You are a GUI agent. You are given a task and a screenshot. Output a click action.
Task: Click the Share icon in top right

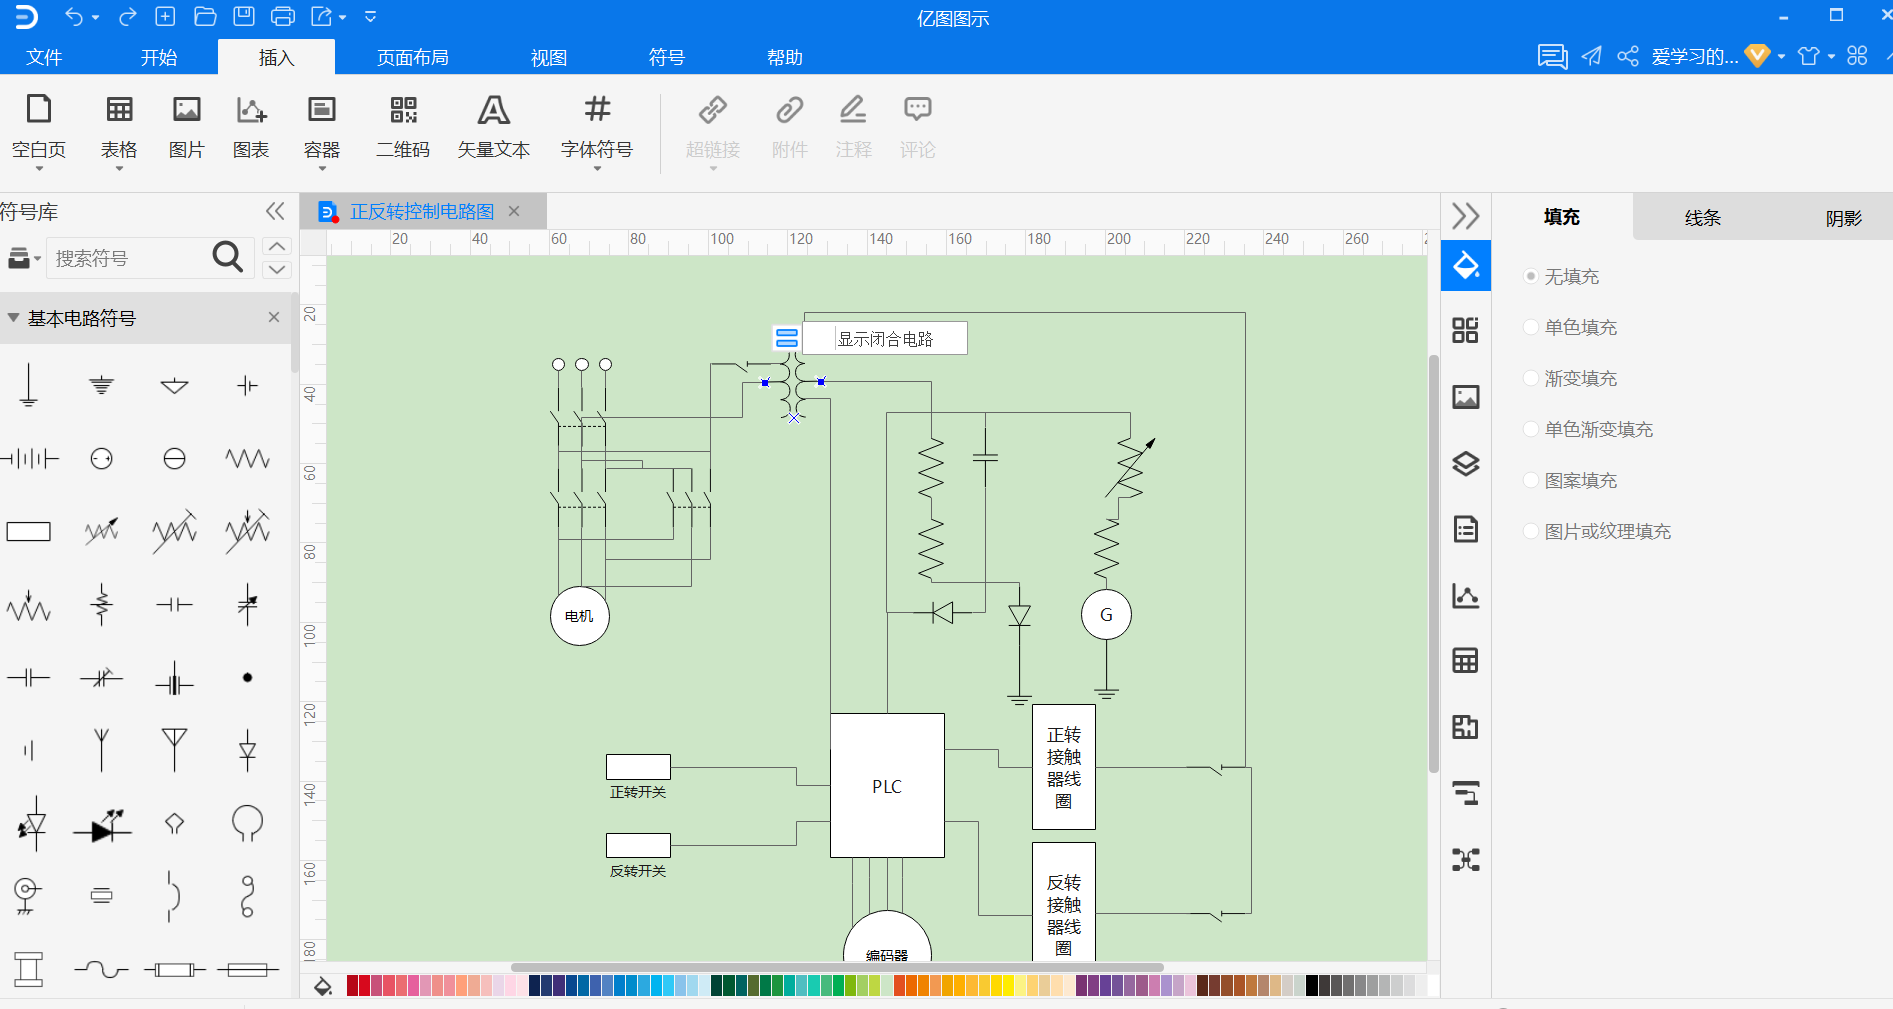tap(1628, 56)
